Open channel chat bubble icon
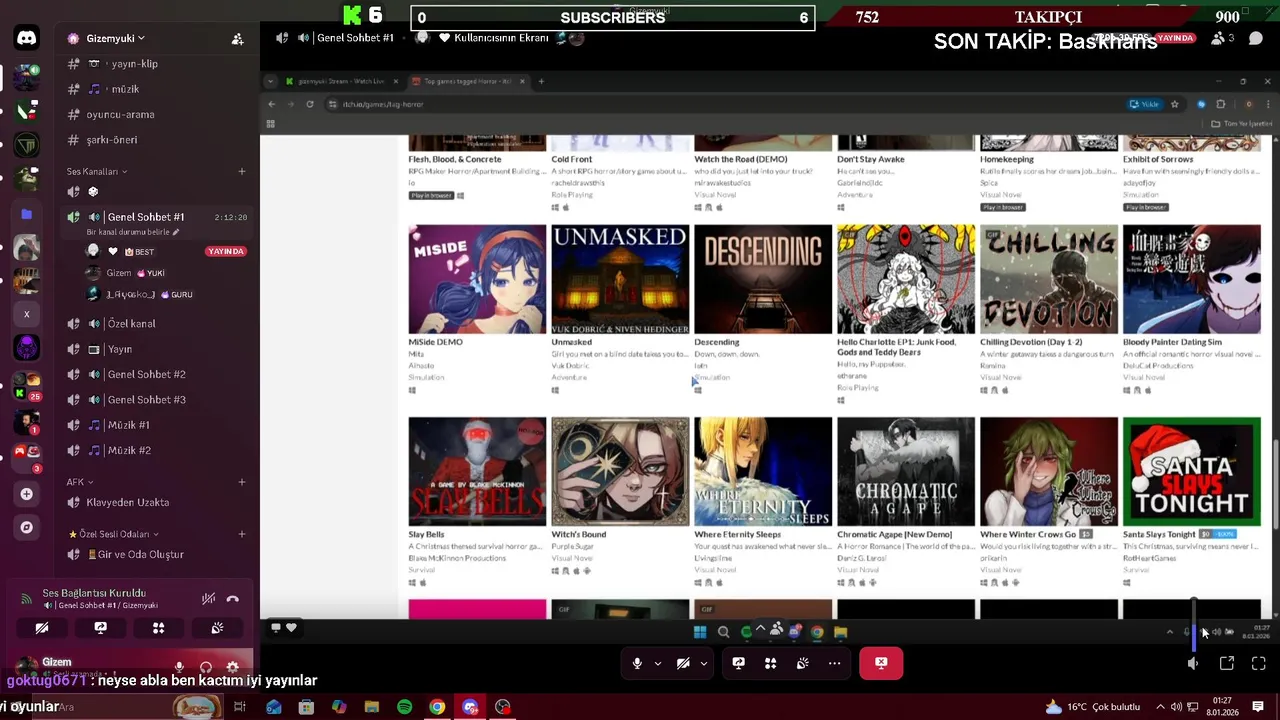The height and width of the screenshot is (720, 1280). 1256,38
